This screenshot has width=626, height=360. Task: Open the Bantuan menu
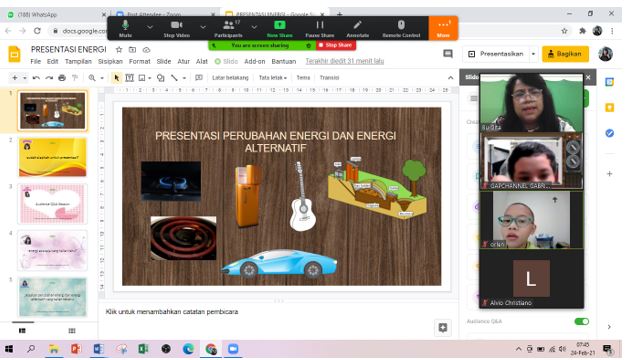click(283, 61)
